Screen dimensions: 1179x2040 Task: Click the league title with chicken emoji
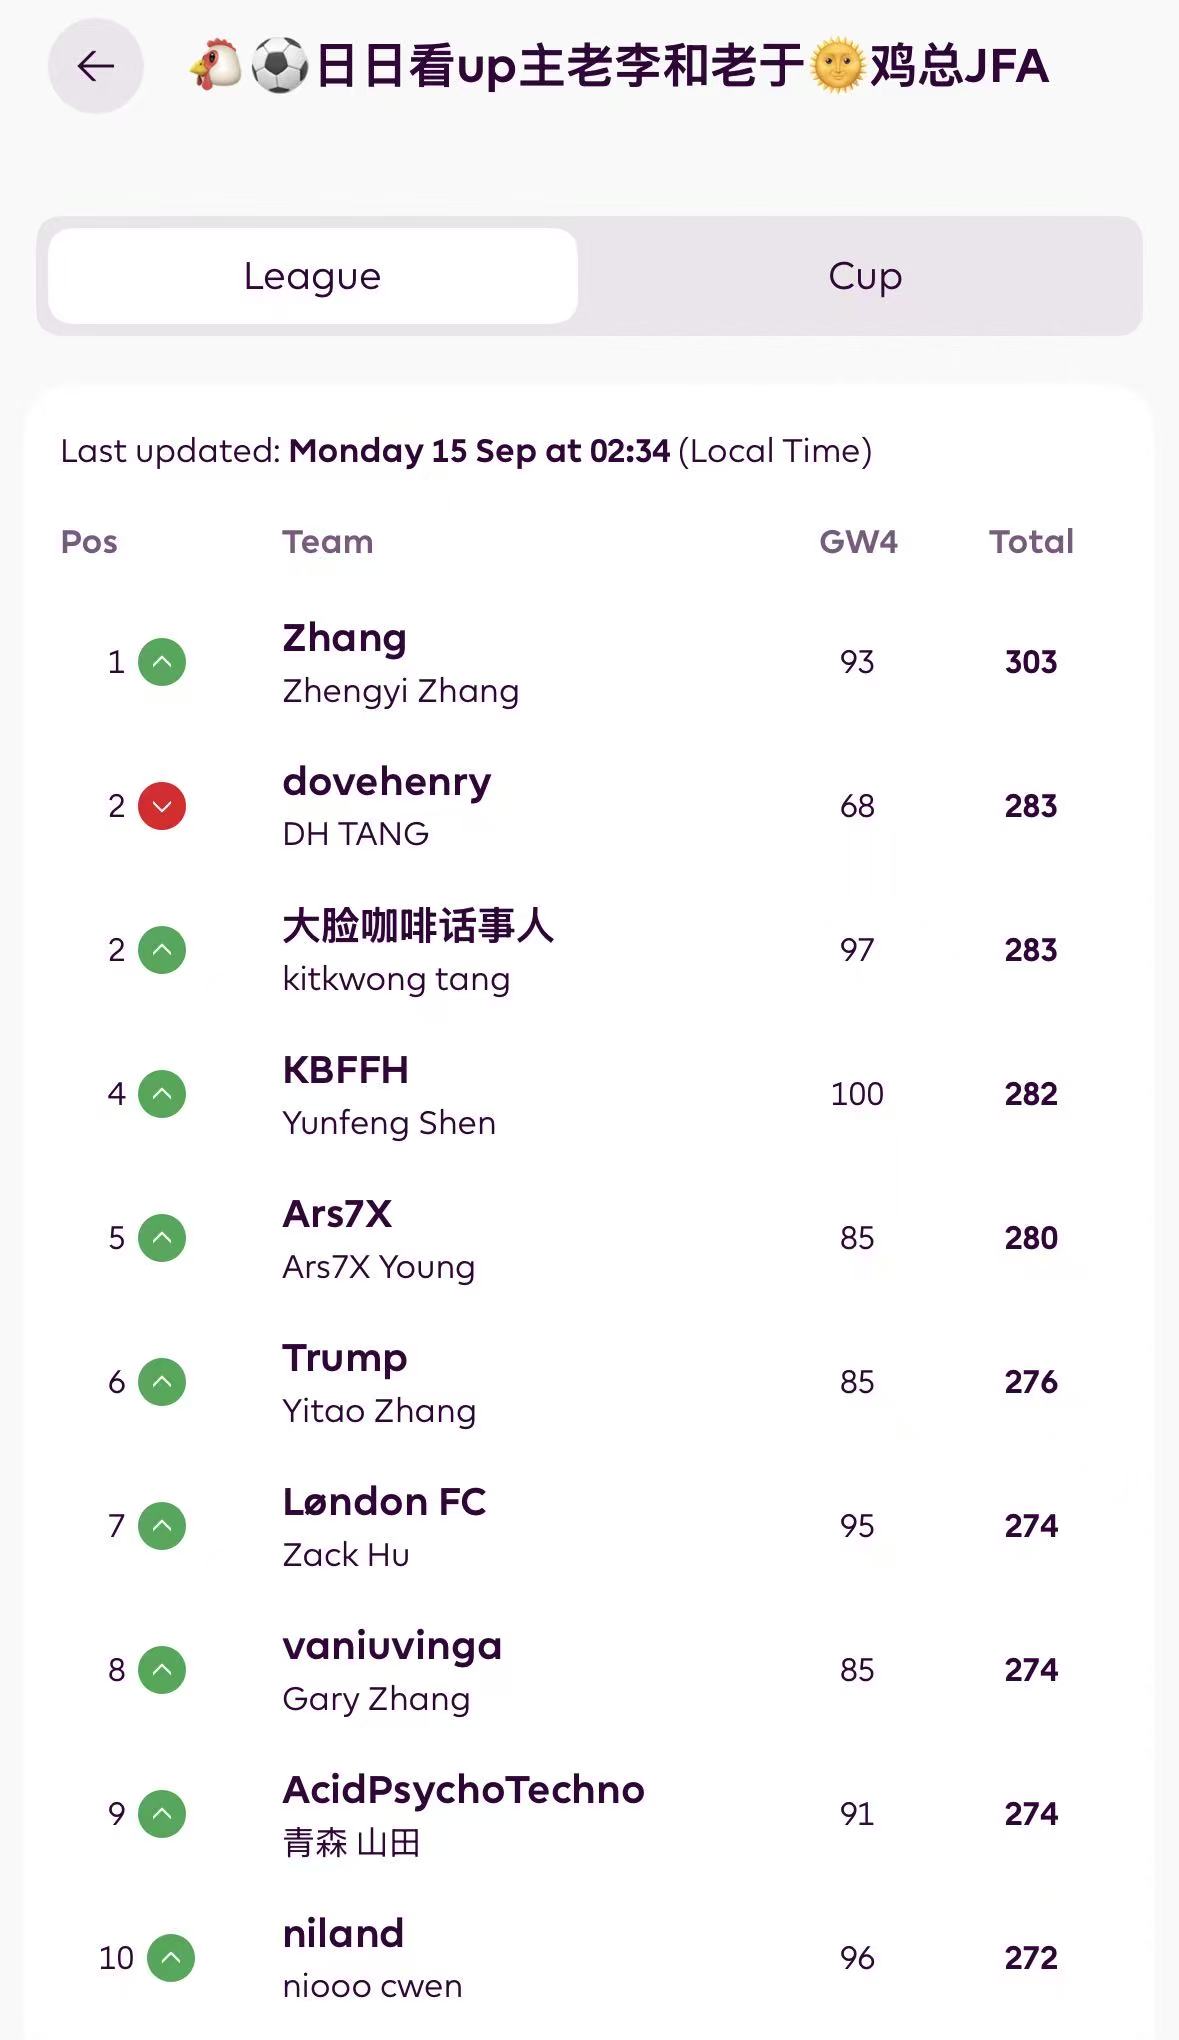click(x=620, y=66)
